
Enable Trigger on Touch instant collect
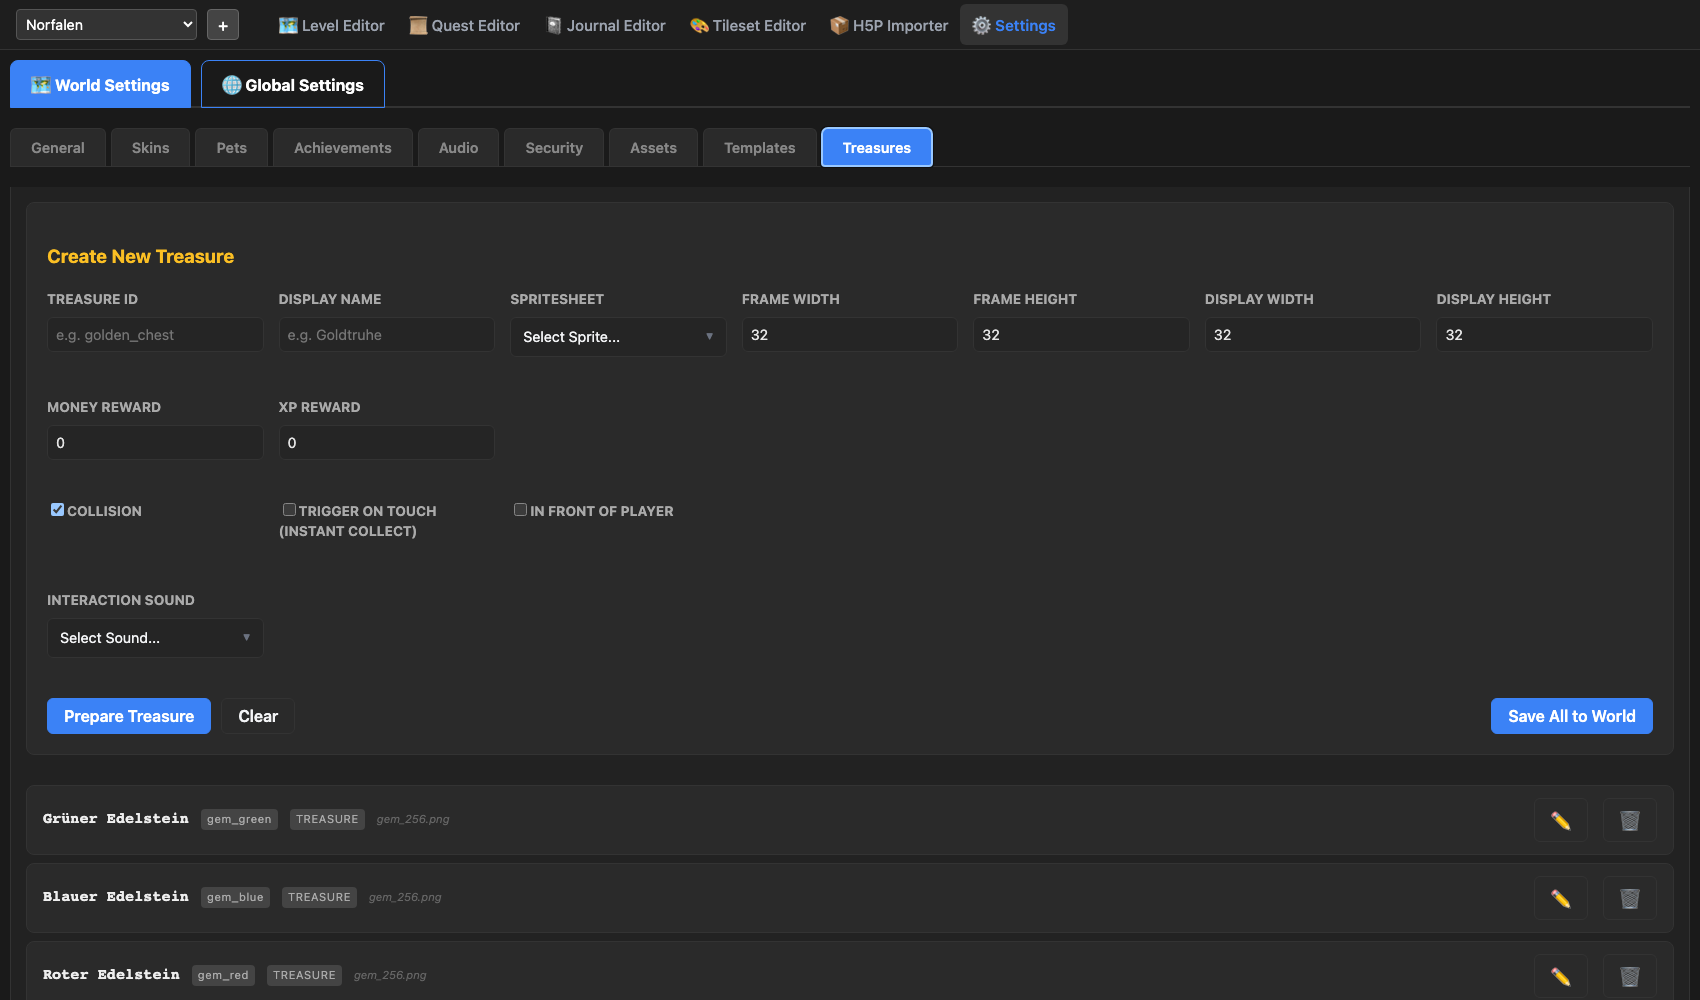coord(289,510)
